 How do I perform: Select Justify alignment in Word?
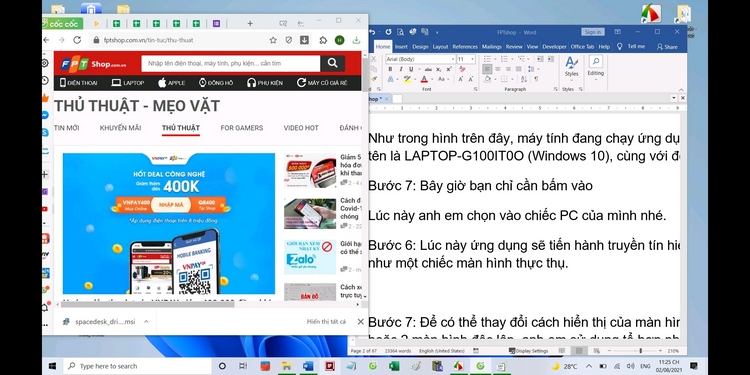518,69
